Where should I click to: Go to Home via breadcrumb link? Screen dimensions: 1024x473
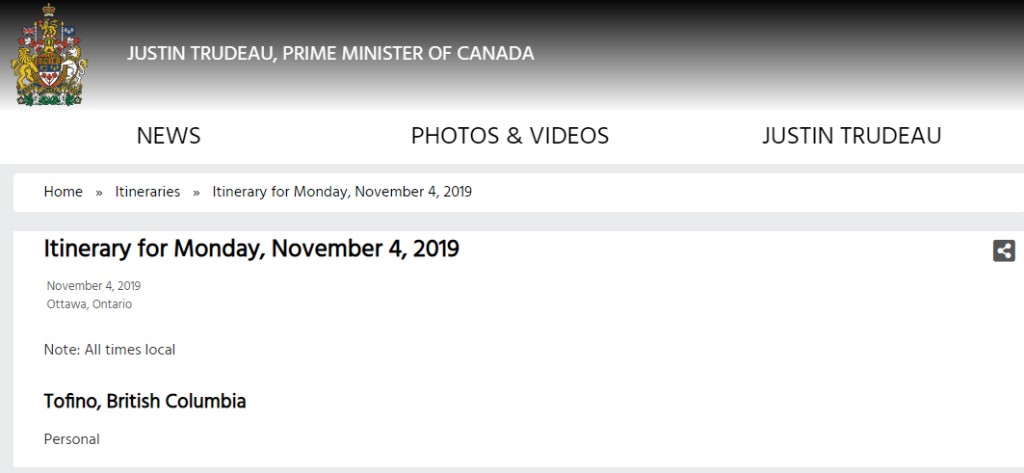63,192
